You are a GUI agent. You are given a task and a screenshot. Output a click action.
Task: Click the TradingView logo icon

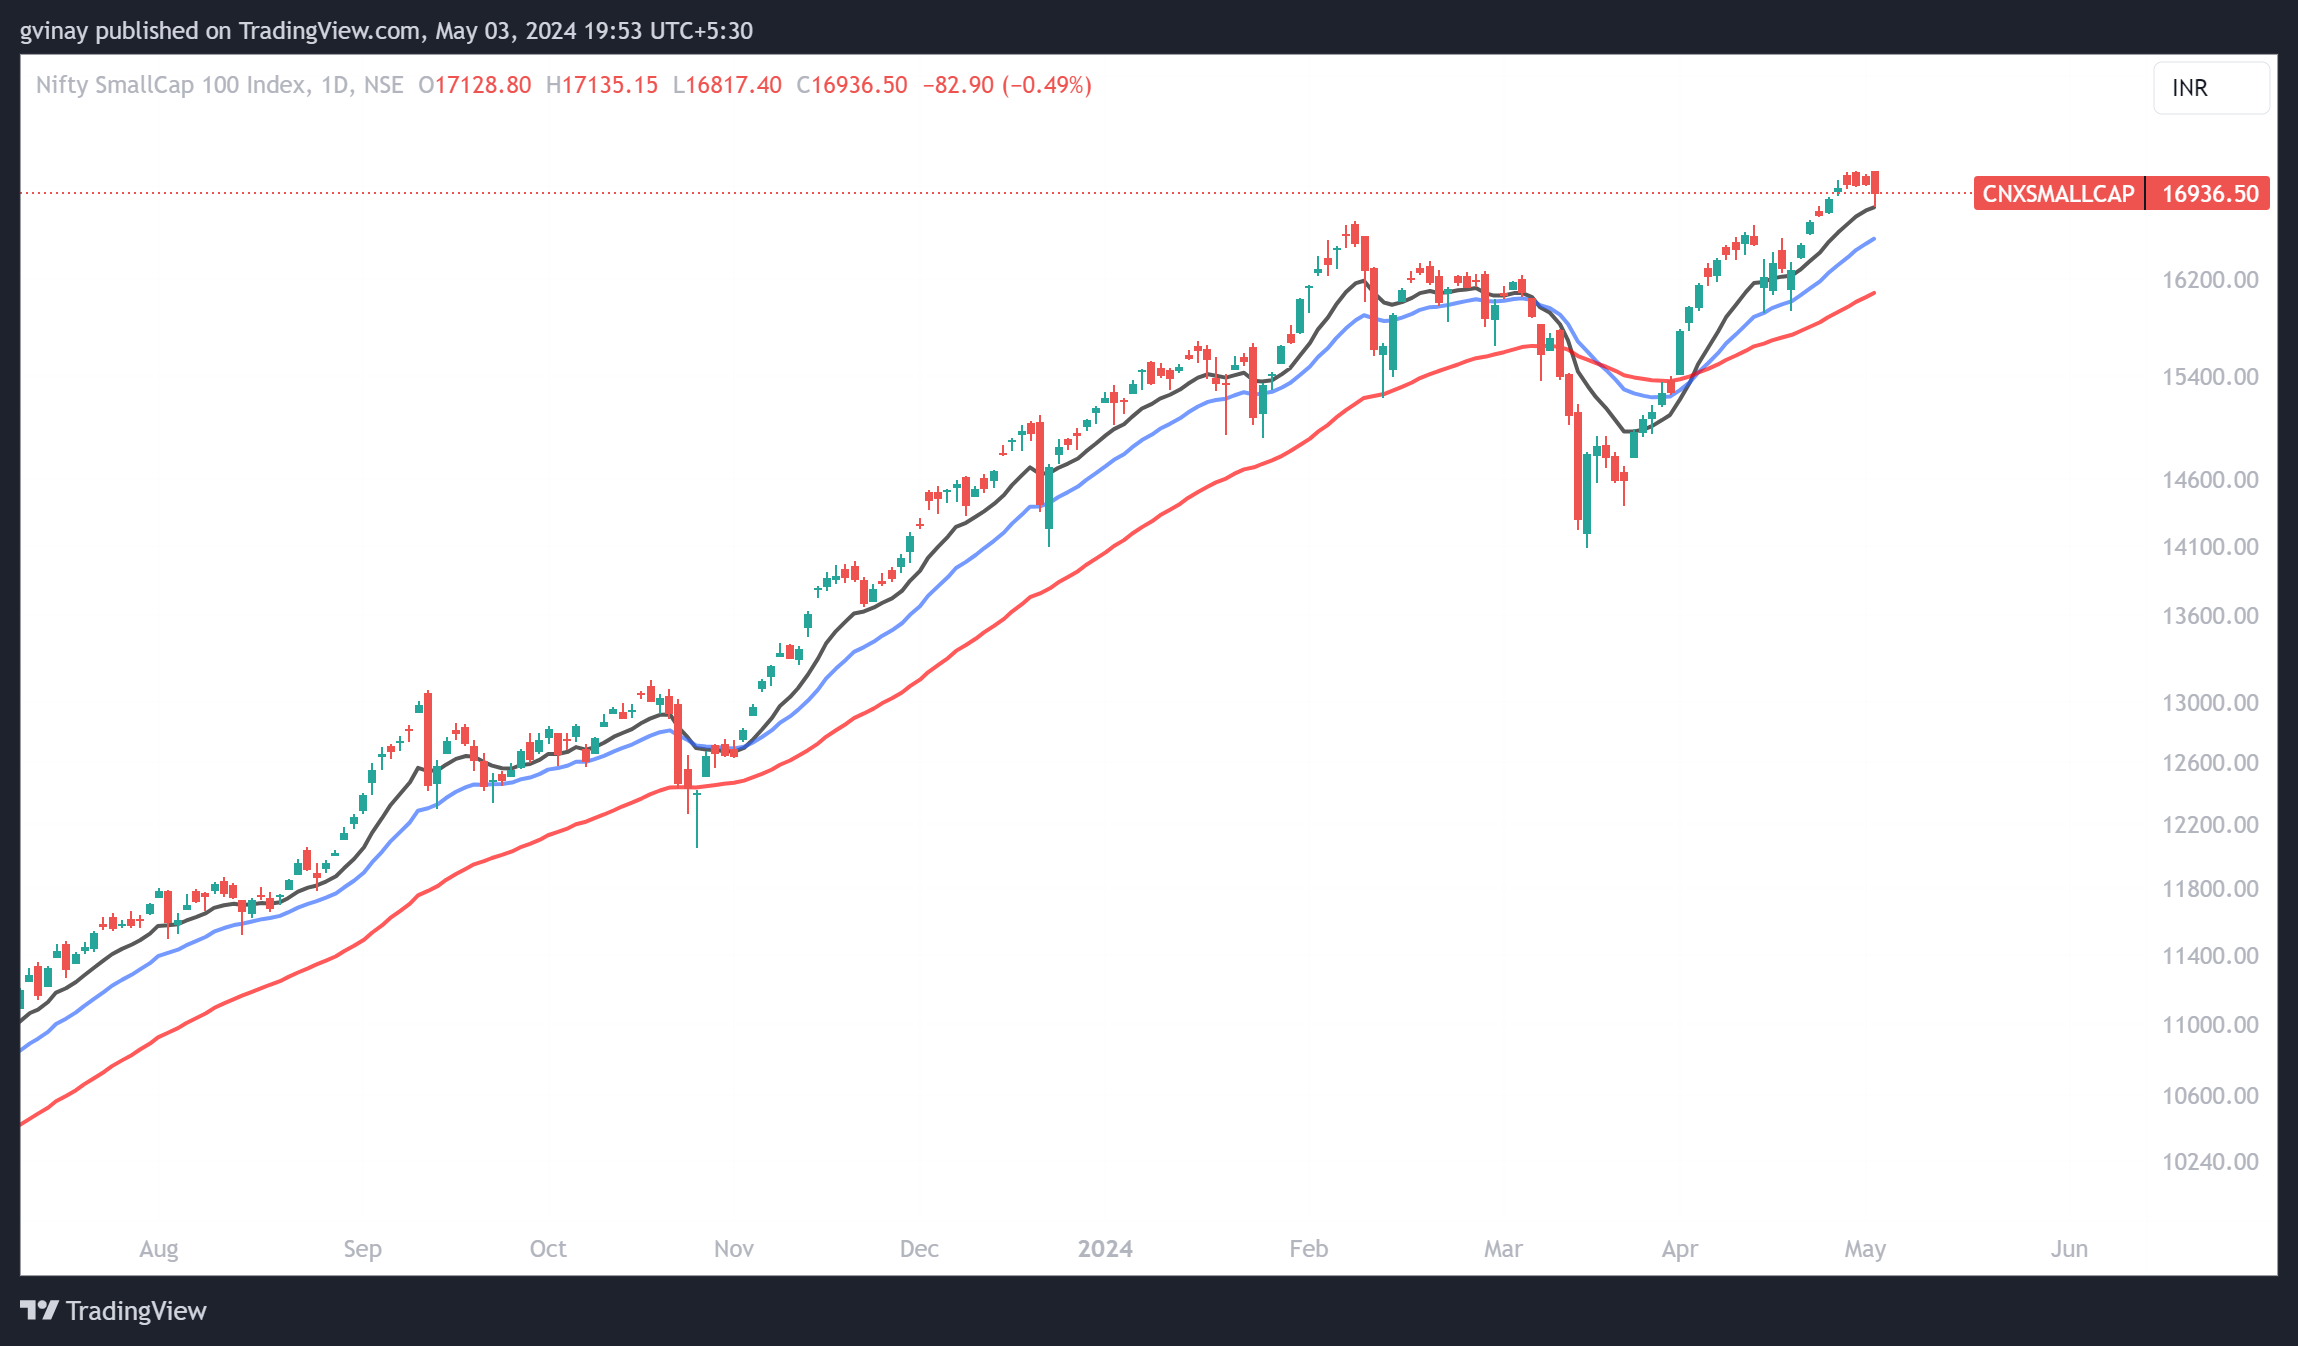(40, 1310)
